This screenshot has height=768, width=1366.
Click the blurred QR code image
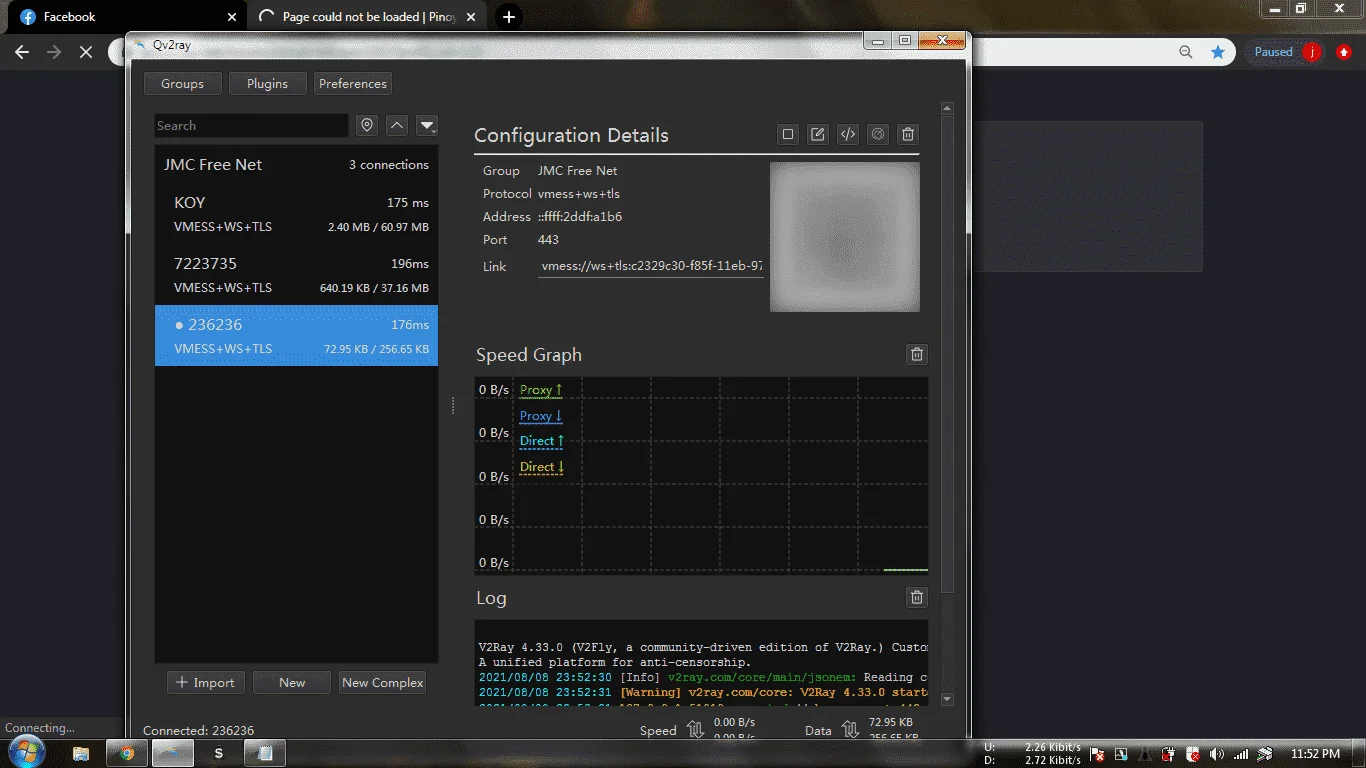pyautogui.click(x=845, y=237)
